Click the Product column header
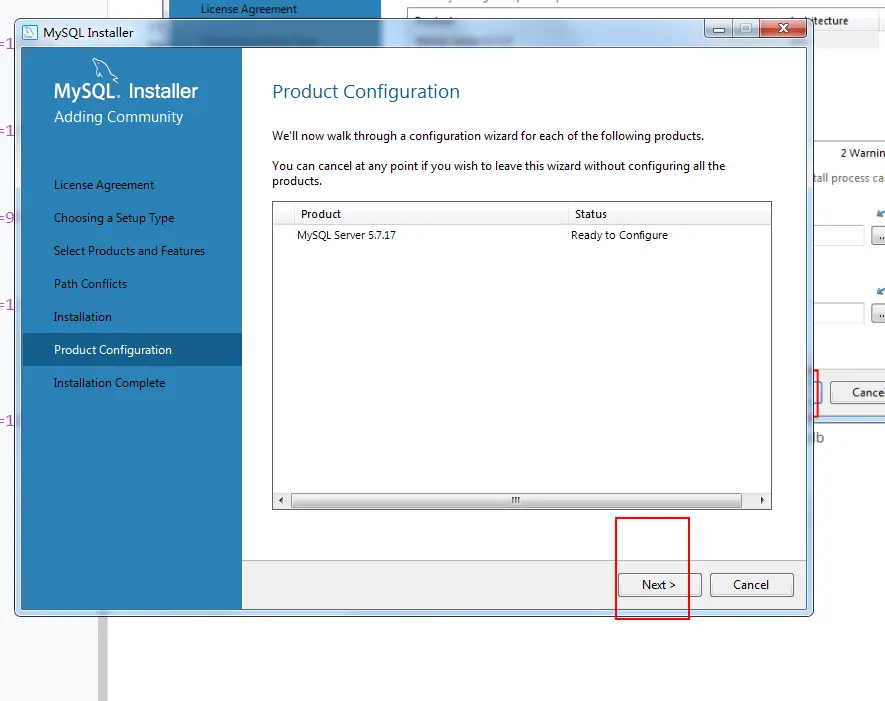This screenshot has height=701, width=885. 431,214
